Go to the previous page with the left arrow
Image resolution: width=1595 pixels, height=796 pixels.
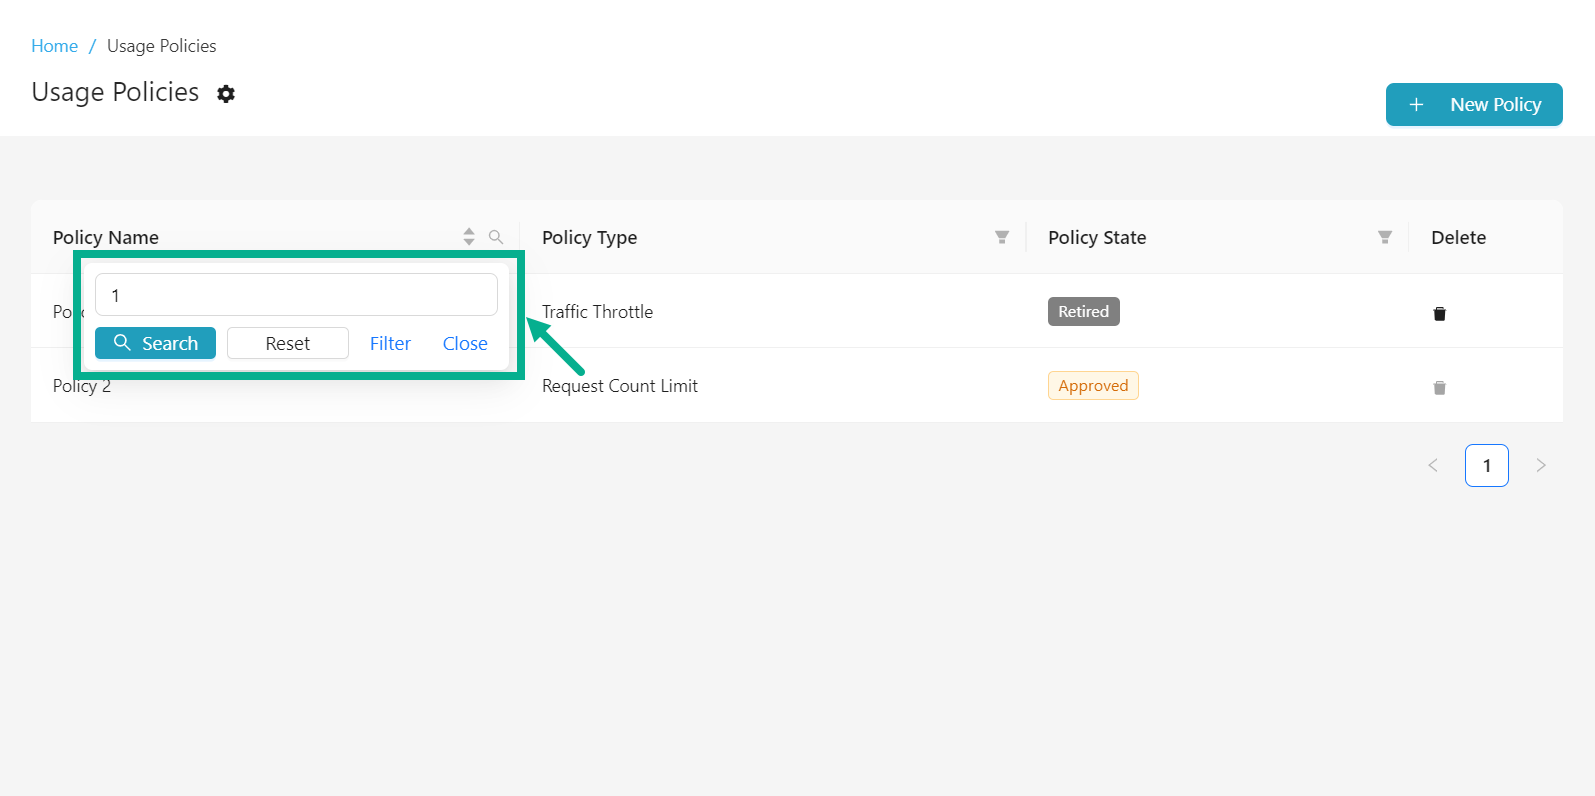[x=1433, y=465]
